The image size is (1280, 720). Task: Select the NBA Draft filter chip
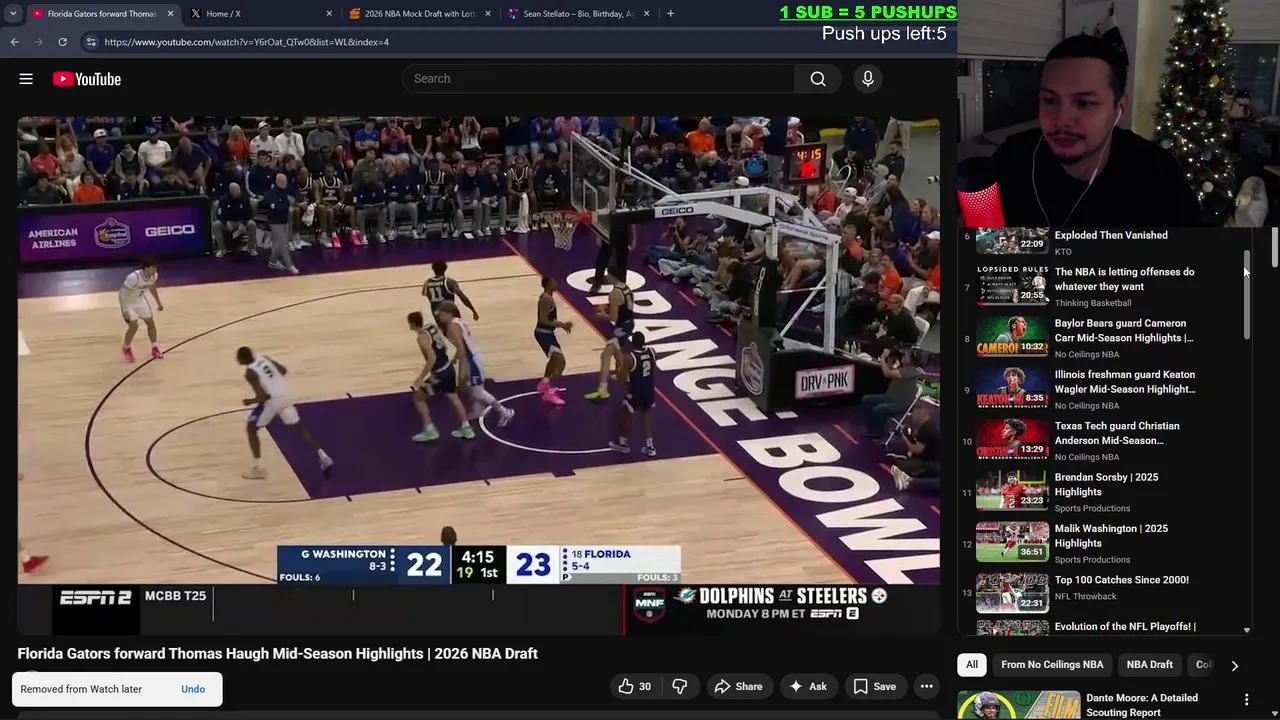[x=1149, y=664]
